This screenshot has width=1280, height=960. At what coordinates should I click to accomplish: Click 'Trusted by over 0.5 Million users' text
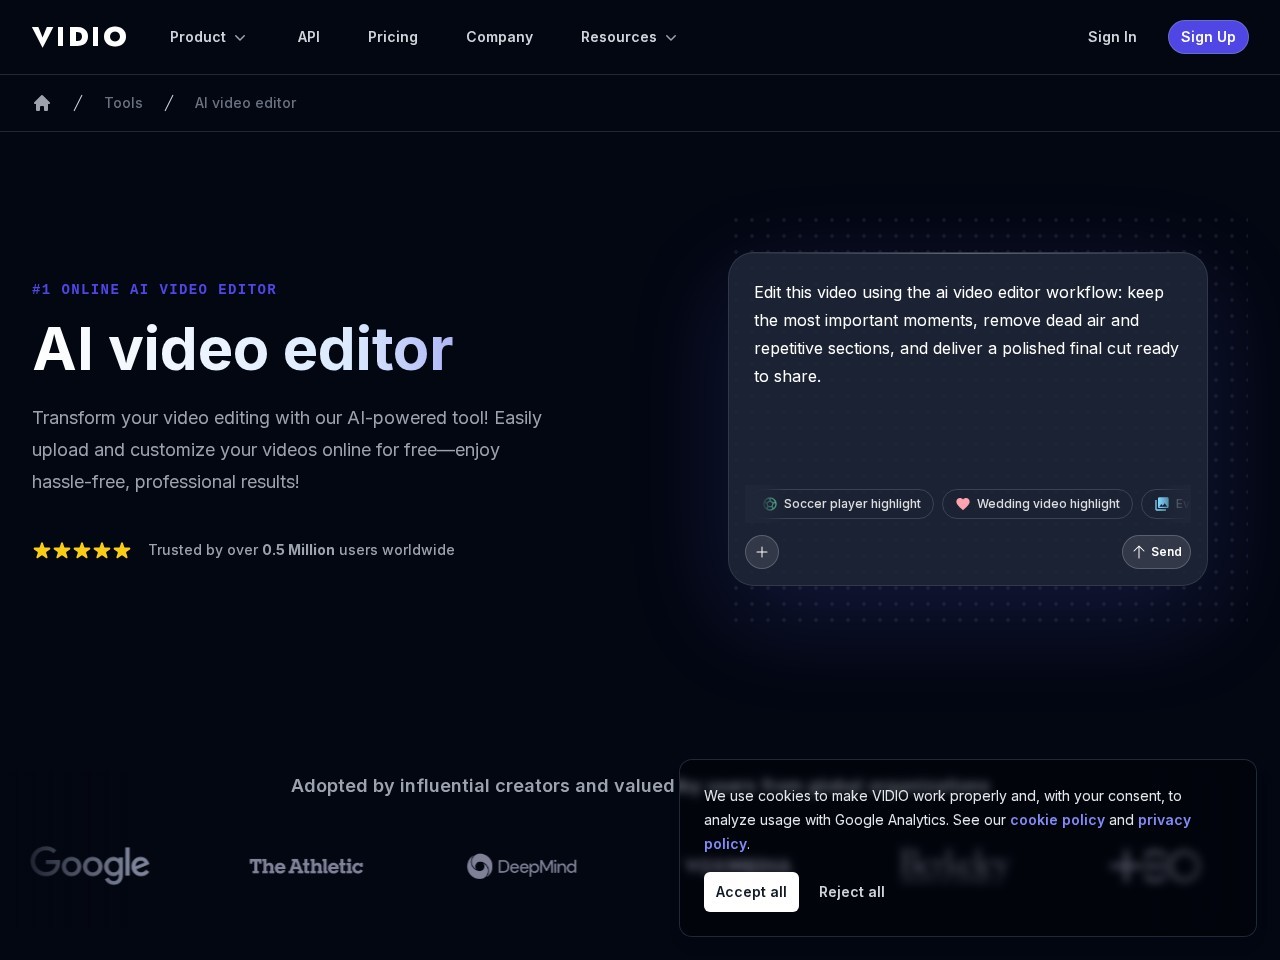[x=301, y=550]
